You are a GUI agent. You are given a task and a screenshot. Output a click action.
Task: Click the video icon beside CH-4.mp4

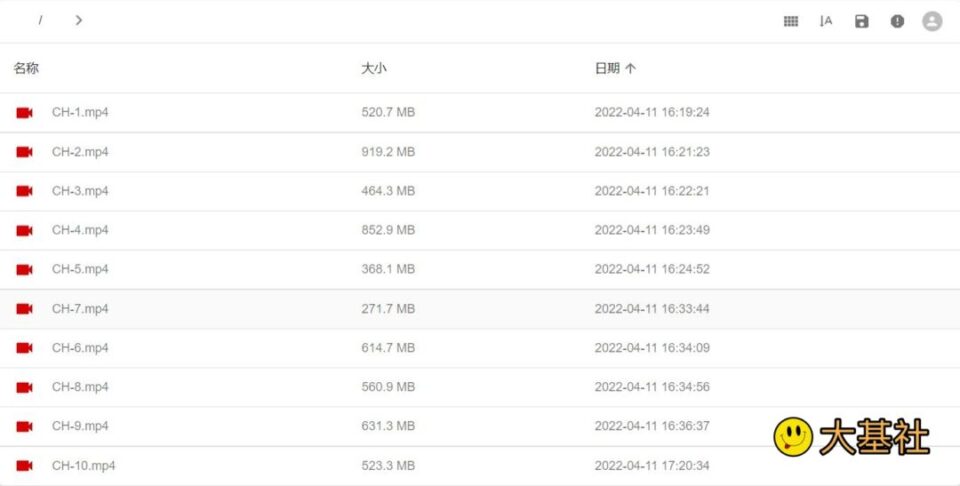point(25,230)
